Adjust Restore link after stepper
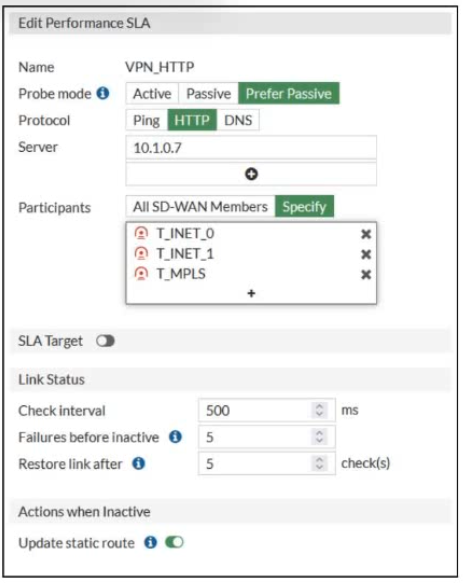This screenshot has width=463, height=584. (x=319, y=463)
